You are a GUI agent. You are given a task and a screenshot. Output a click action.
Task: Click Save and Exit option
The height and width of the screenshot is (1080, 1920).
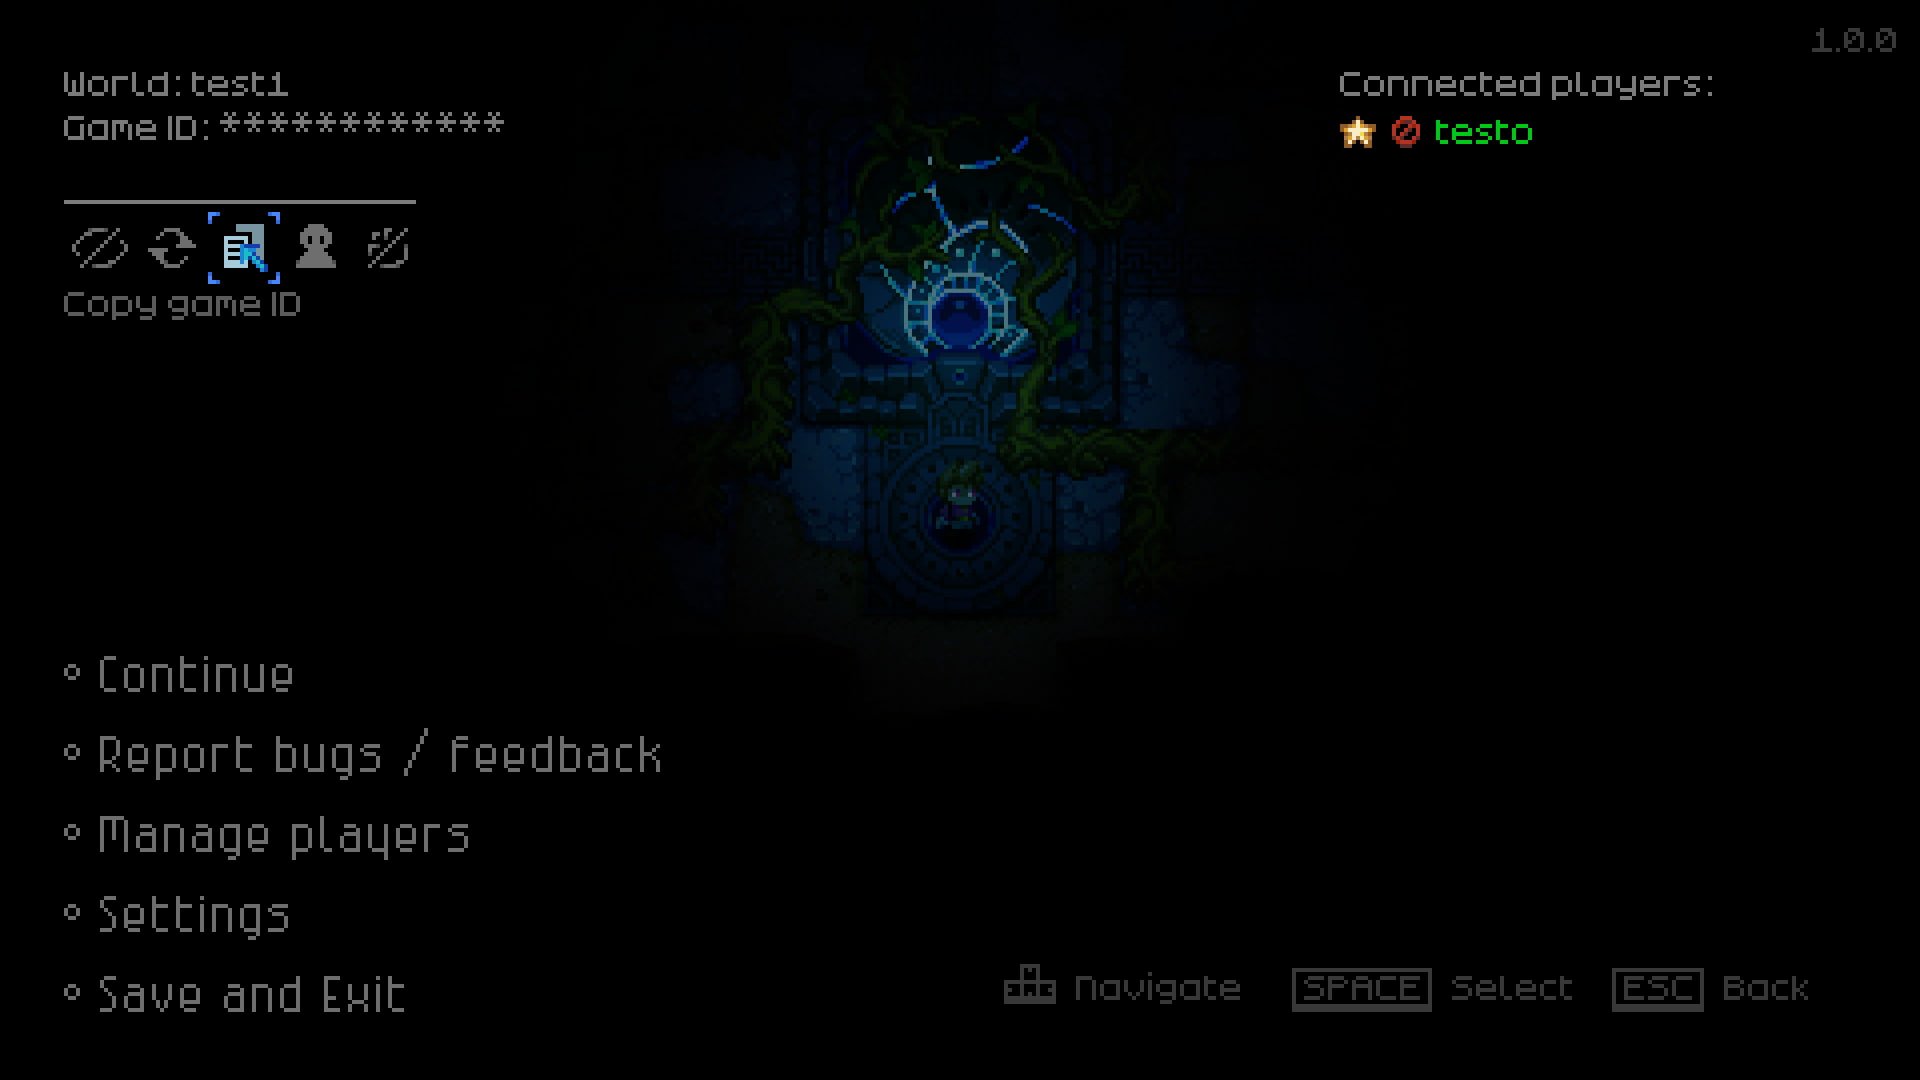[251, 992]
